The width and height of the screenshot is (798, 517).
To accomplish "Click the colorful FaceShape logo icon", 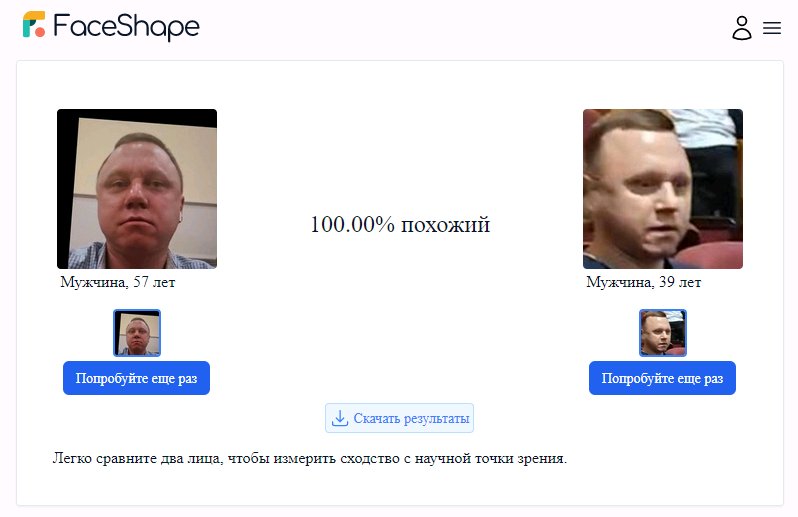I will point(34,24).
